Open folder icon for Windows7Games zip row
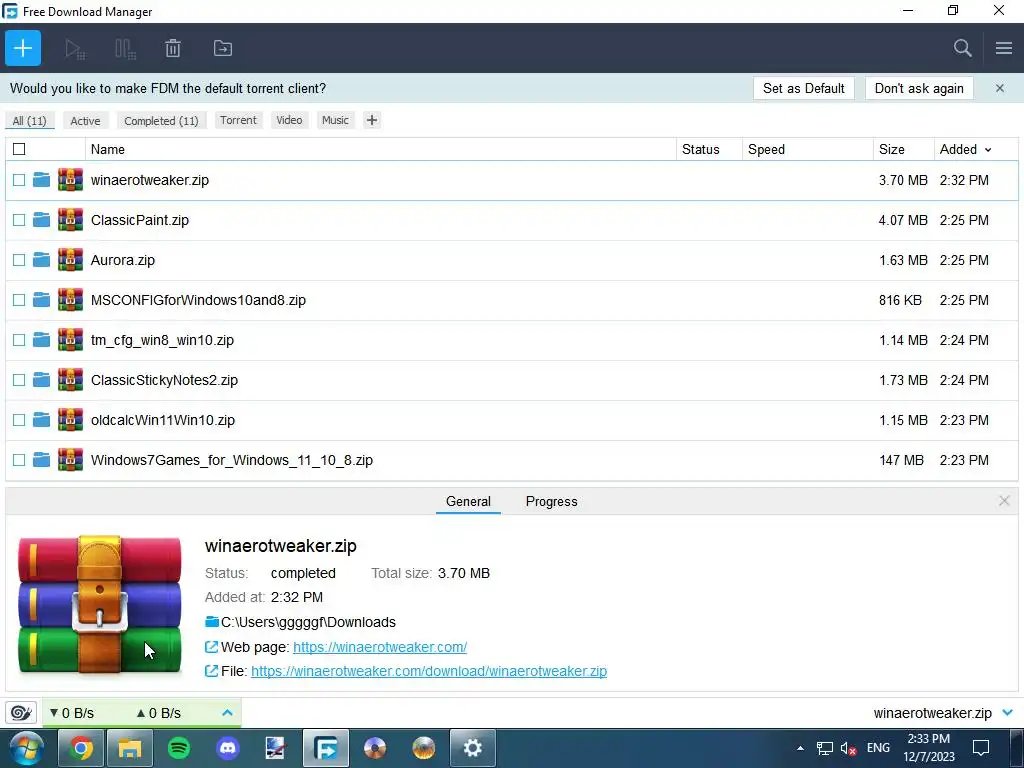1024x768 pixels. tap(42, 460)
